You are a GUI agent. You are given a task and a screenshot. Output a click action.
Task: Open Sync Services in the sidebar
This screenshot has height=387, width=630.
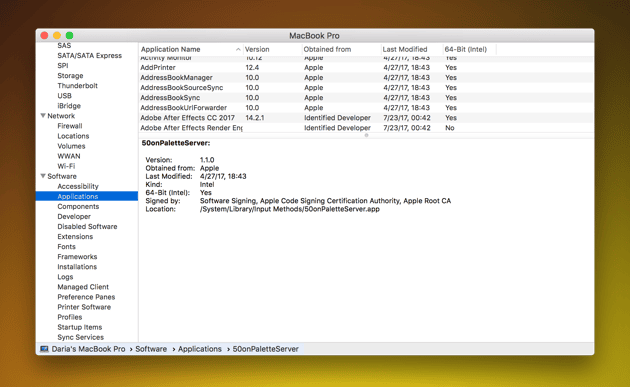pyautogui.click(x=80, y=337)
